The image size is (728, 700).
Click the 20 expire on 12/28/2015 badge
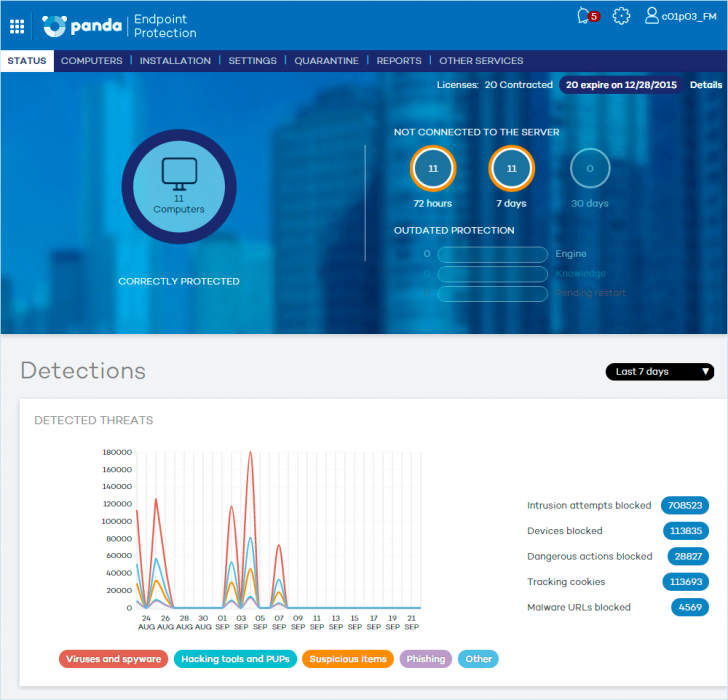[621, 85]
